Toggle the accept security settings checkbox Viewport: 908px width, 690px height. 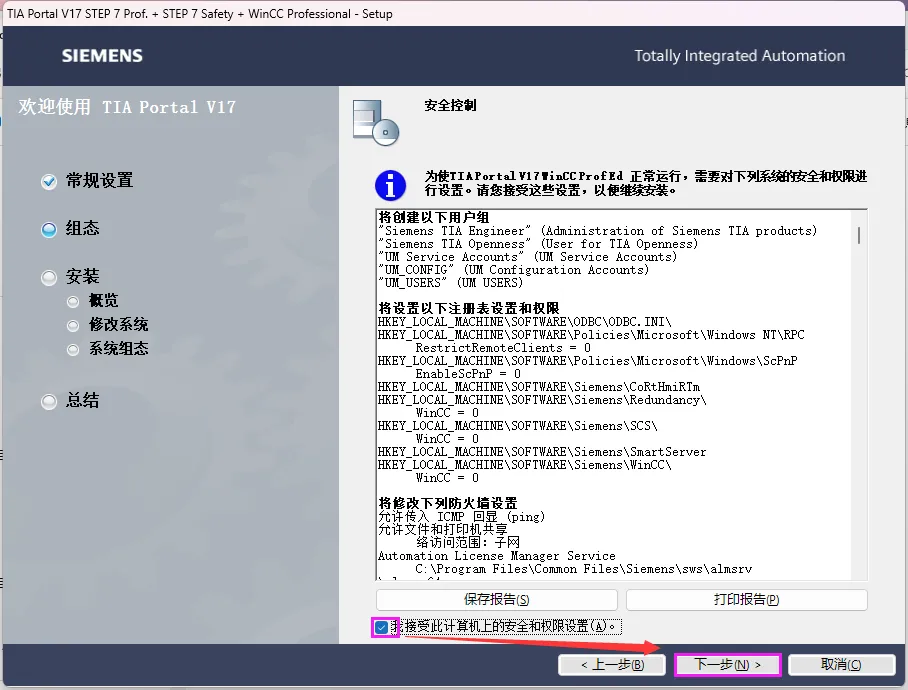click(x=382, y=627)
